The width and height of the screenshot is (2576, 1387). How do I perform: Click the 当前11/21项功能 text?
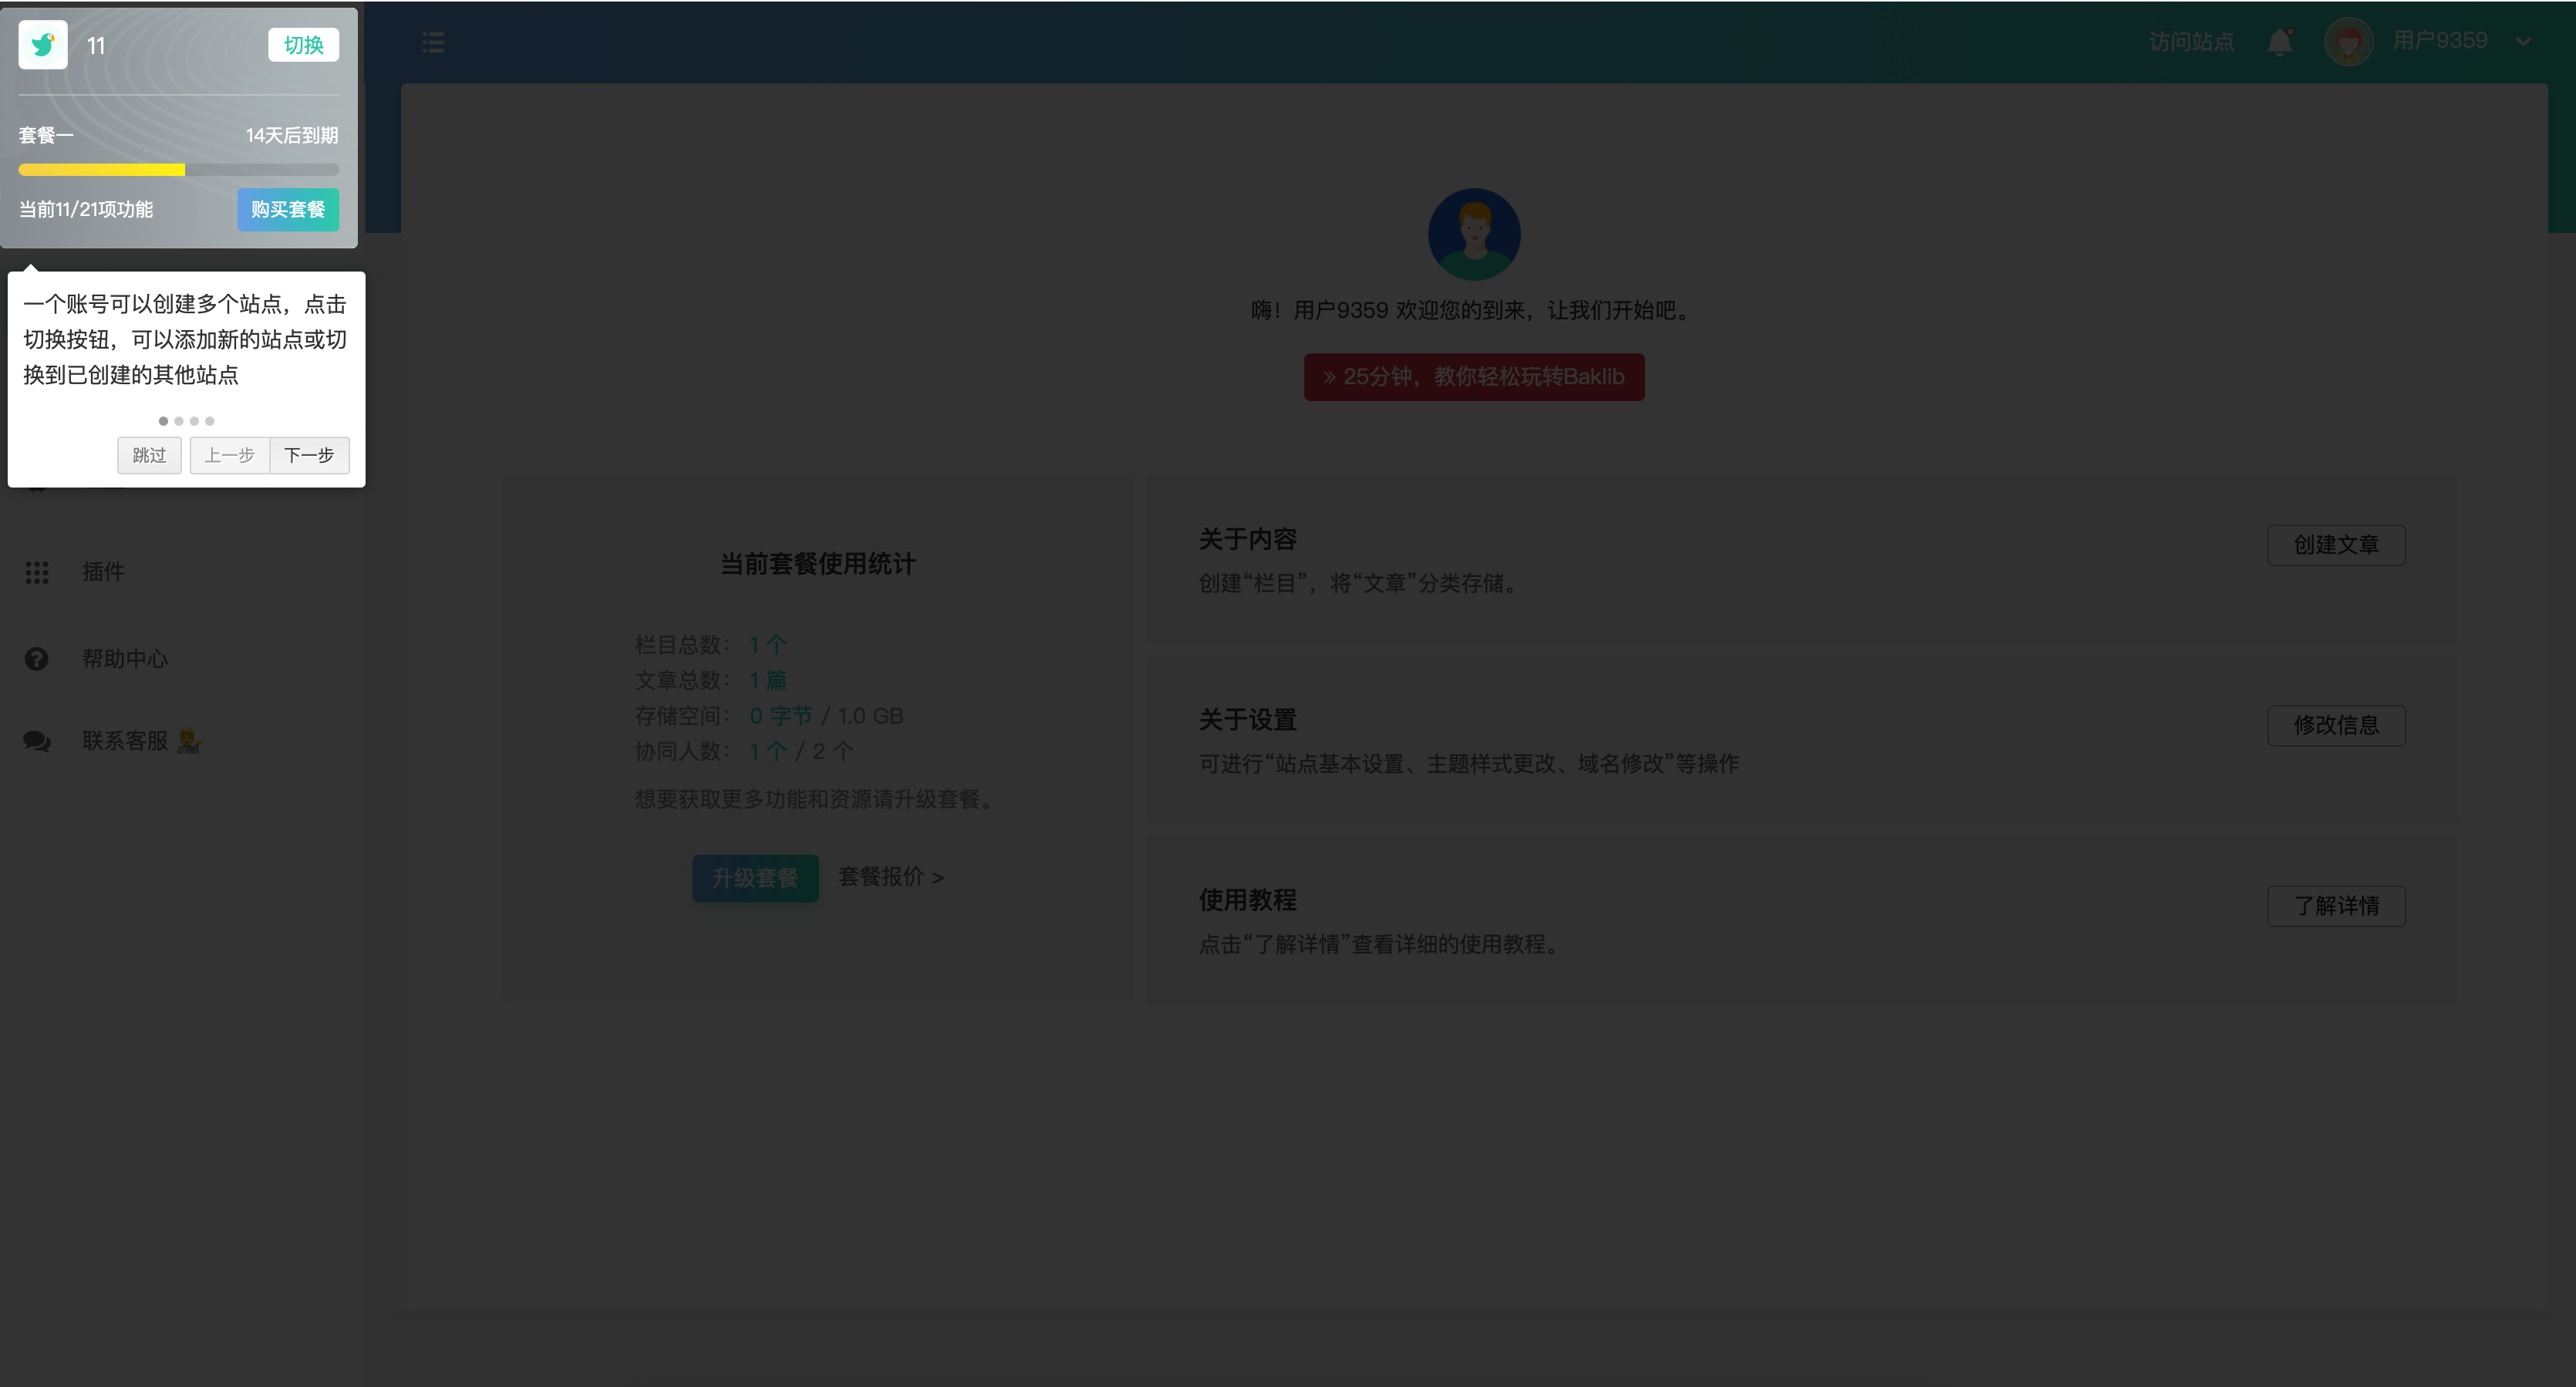pyautogui.click(x=86, y=209)
